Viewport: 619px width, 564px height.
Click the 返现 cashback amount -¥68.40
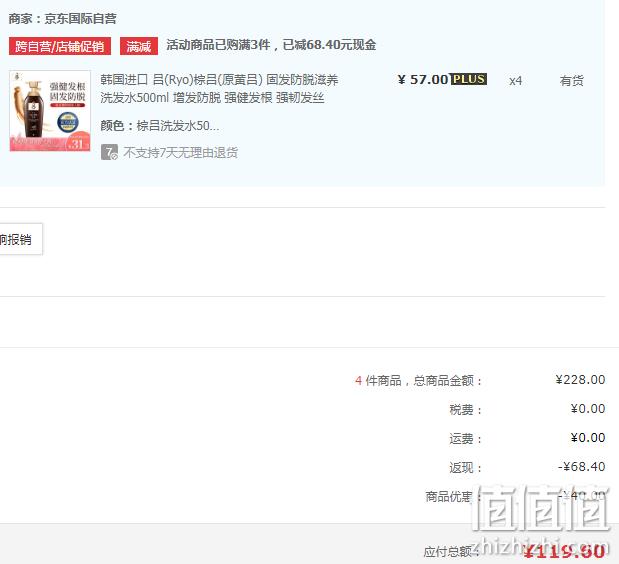(x=581, y=467)
